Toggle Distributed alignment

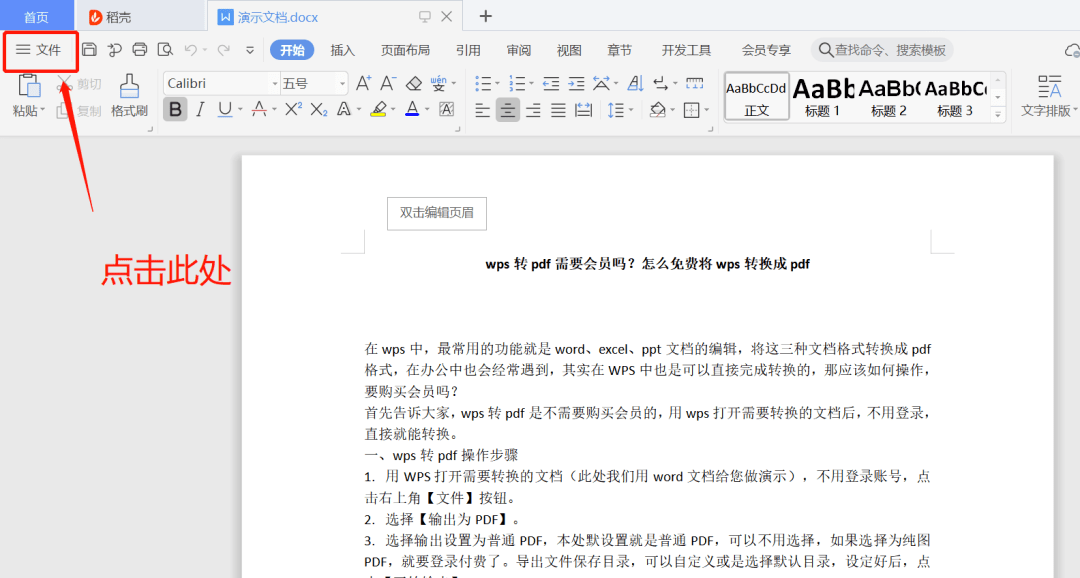point(583,110)
